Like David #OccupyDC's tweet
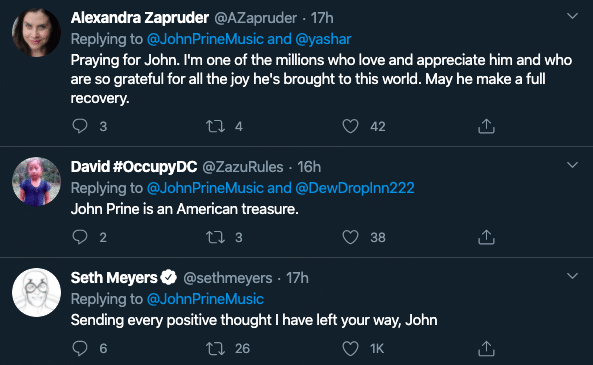 coord(350,237)
